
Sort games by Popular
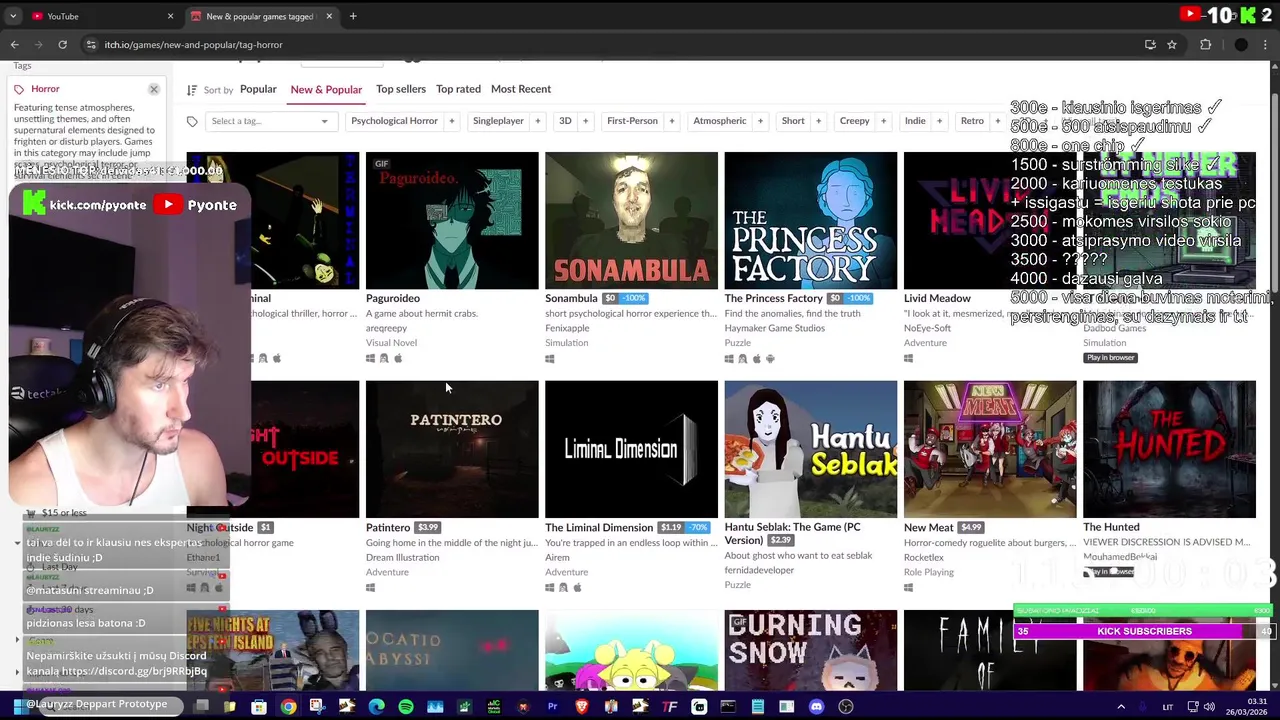coord(258,89)
